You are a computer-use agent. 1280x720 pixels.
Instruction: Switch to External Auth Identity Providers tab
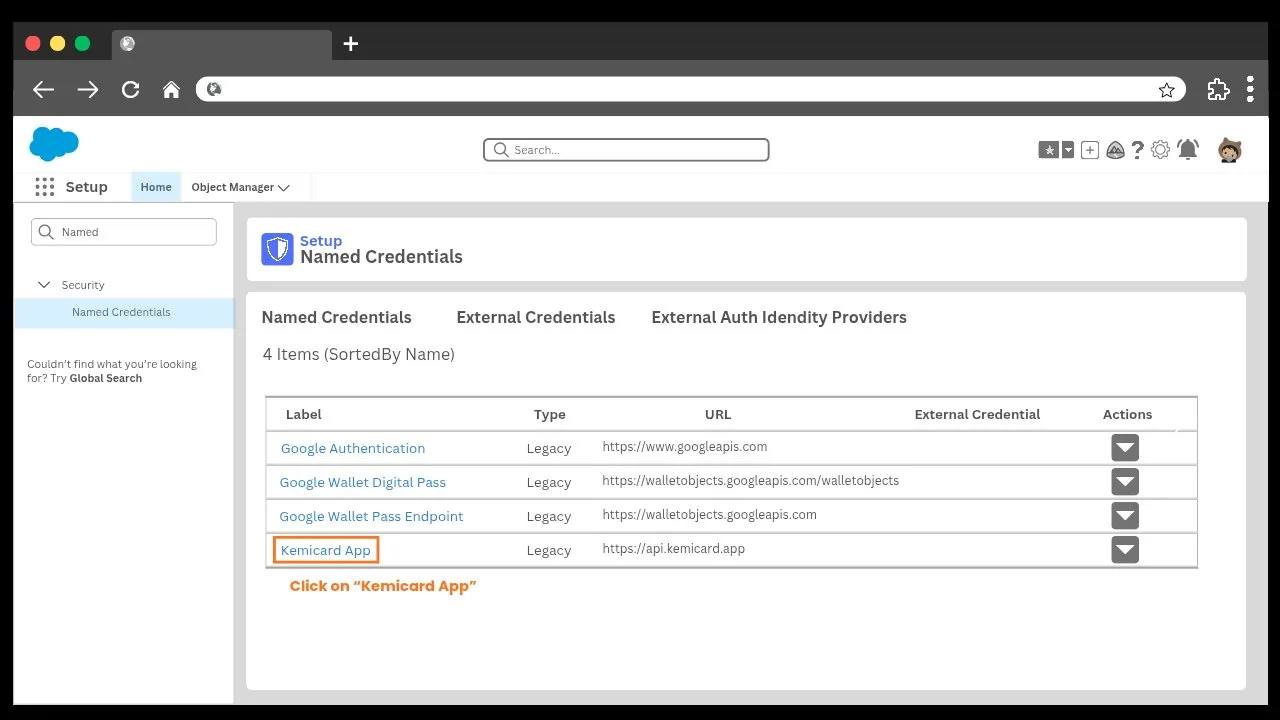pyautogui.click(x=779, y=317)
